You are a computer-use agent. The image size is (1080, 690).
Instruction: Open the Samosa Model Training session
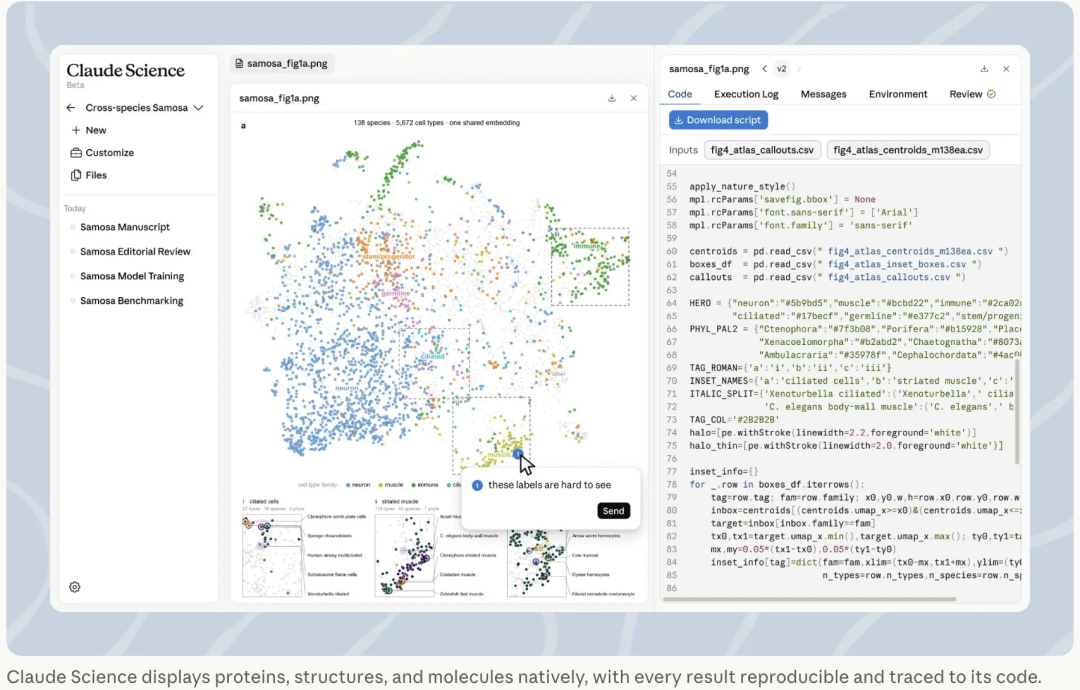[x=132, y=276]
